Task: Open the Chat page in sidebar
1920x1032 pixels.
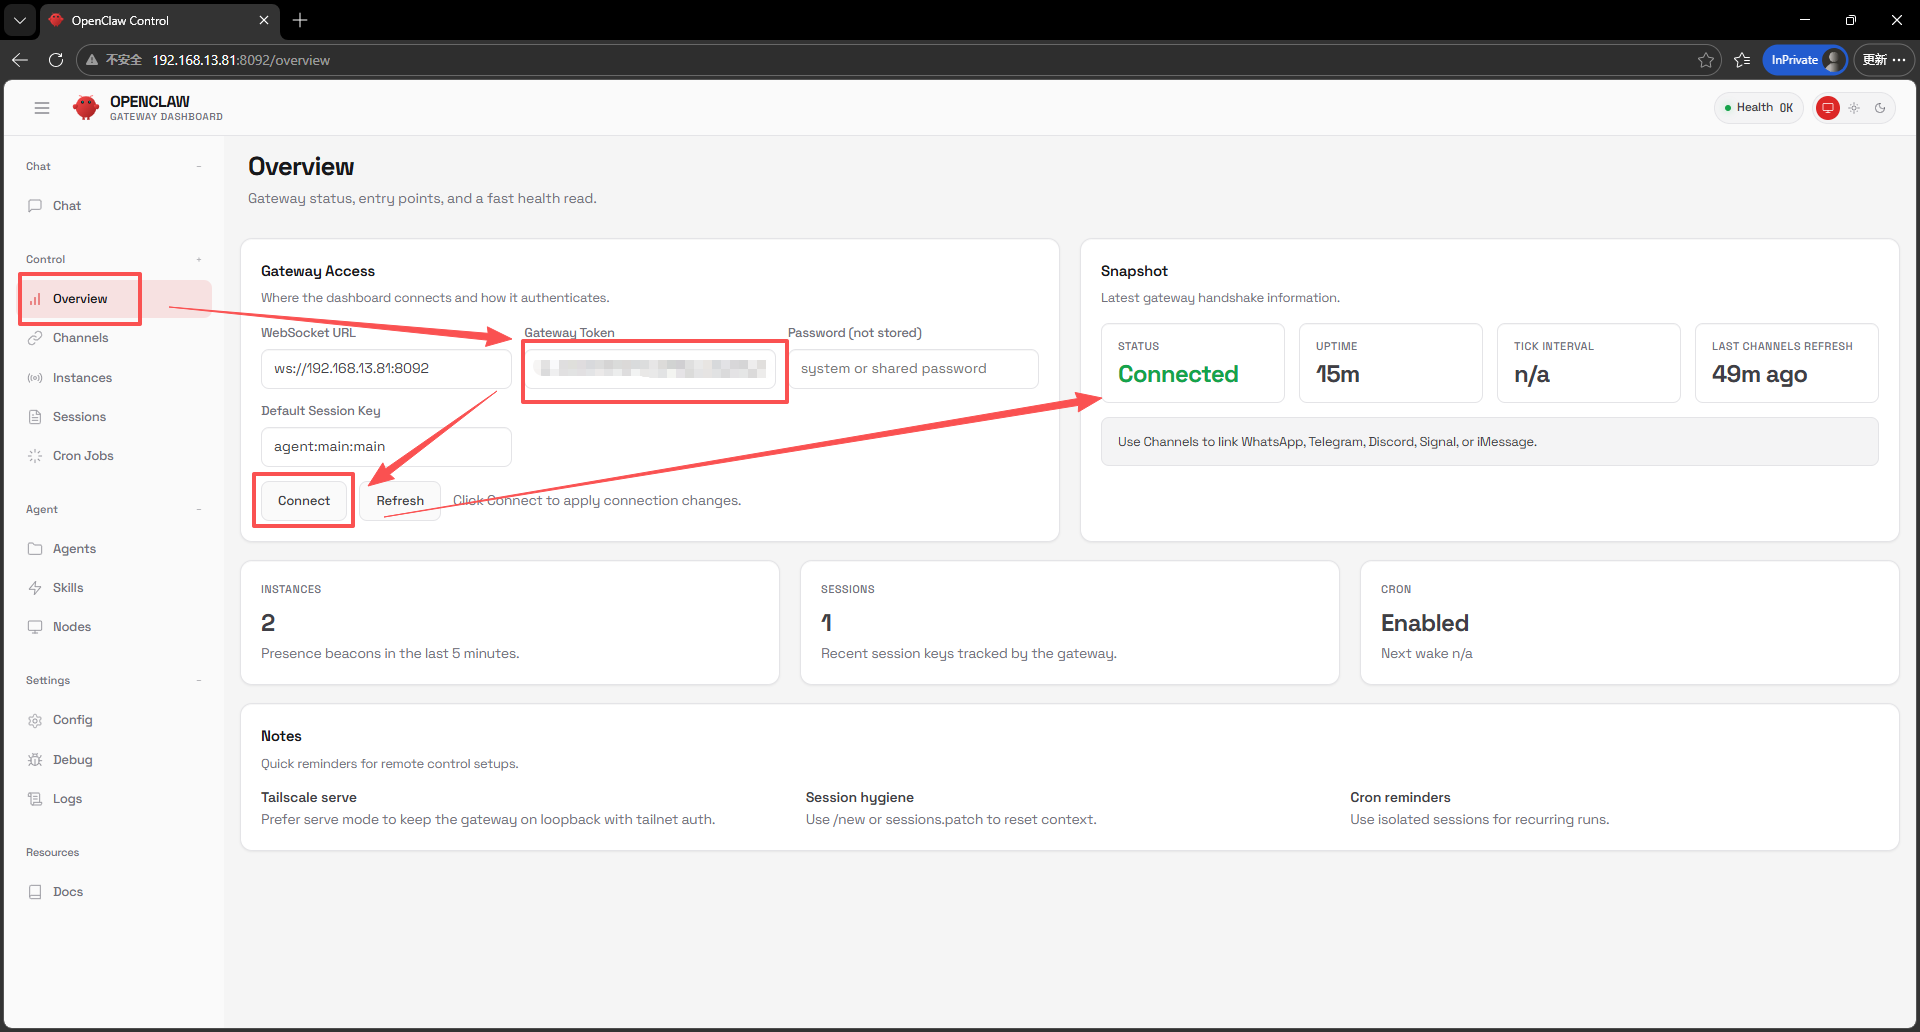Action: coord(115,206)
